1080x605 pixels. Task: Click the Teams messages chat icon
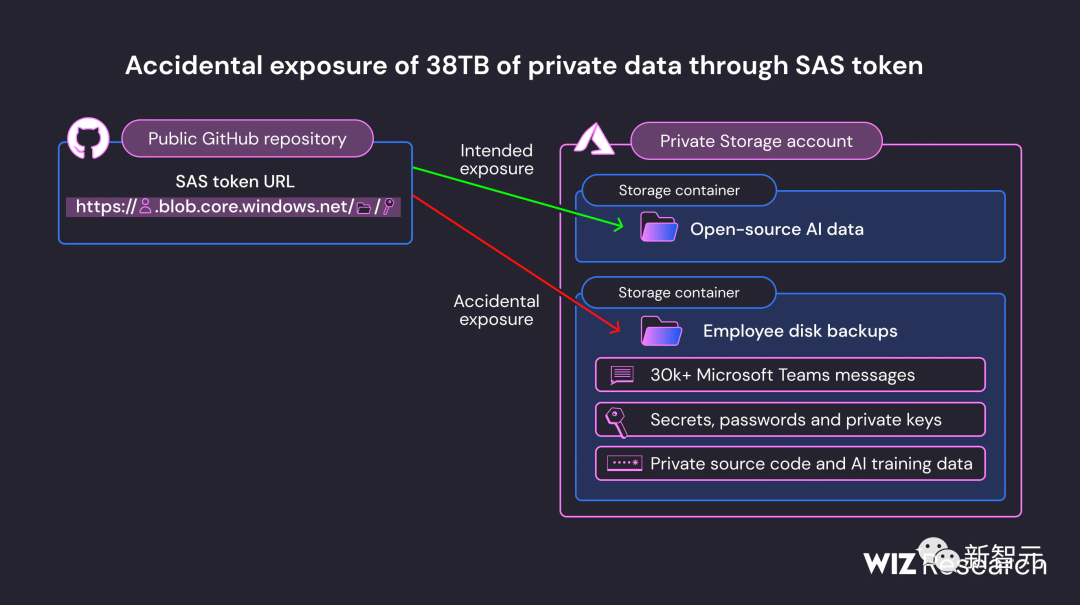pyautogui.click(x=622, y=375)
